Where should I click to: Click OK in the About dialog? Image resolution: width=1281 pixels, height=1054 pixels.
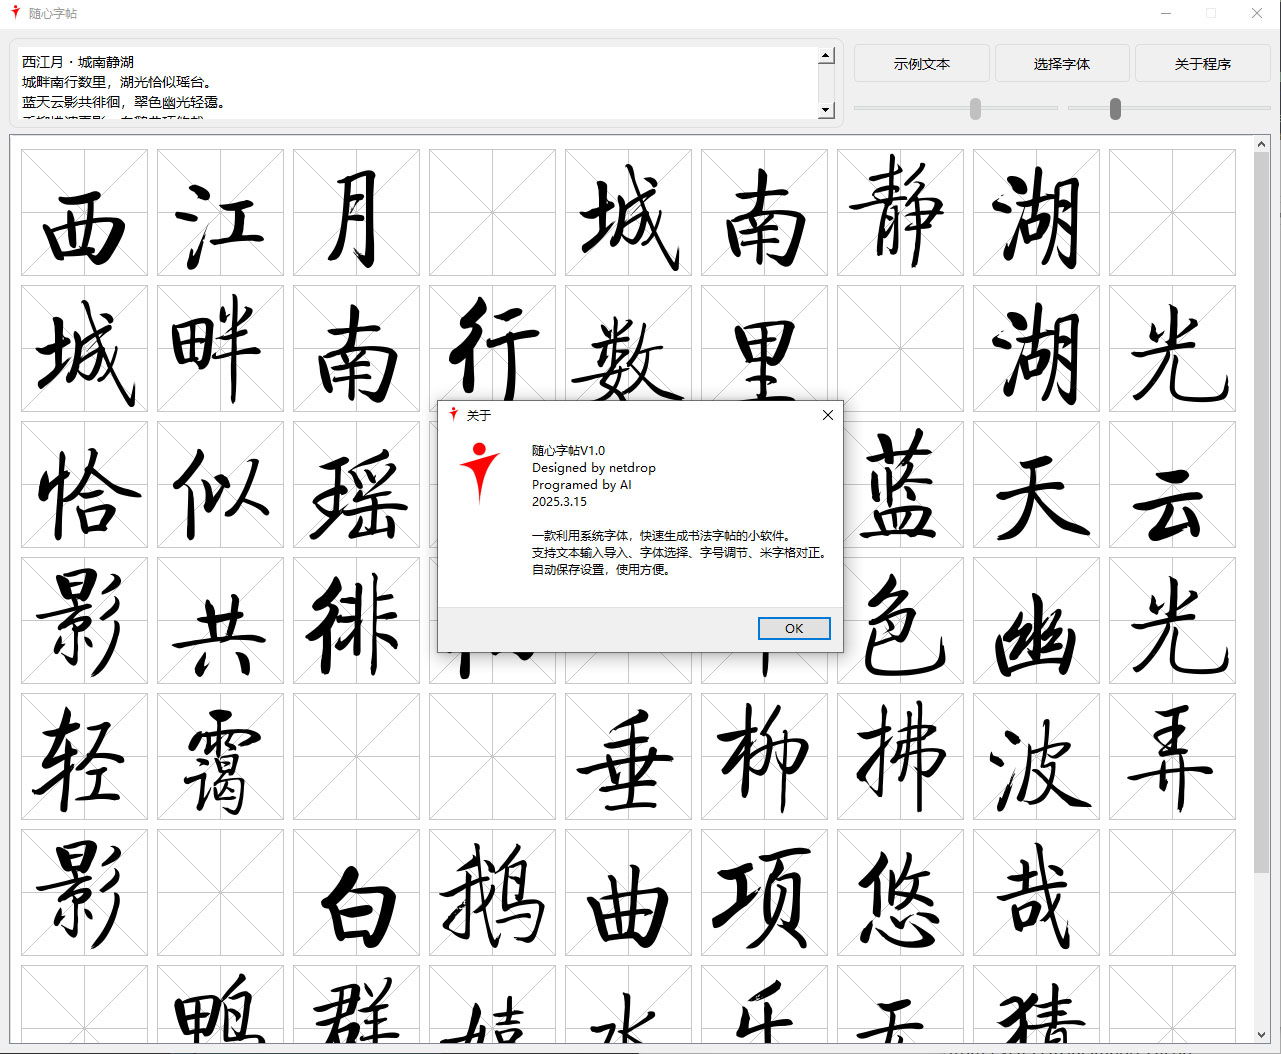coord(794,628)
